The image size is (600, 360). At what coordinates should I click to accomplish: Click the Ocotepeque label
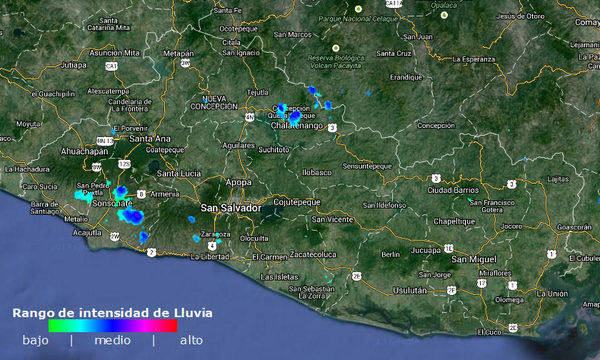pyautogui.click(x=238, y=29)
